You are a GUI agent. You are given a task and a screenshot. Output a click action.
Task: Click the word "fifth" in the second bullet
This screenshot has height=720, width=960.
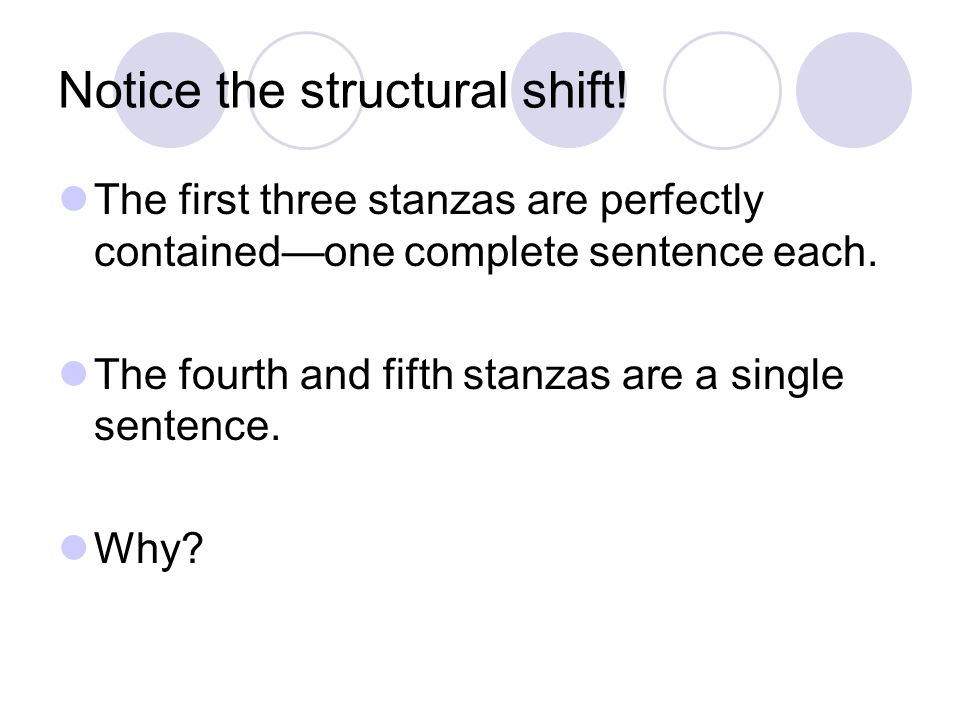418,374
